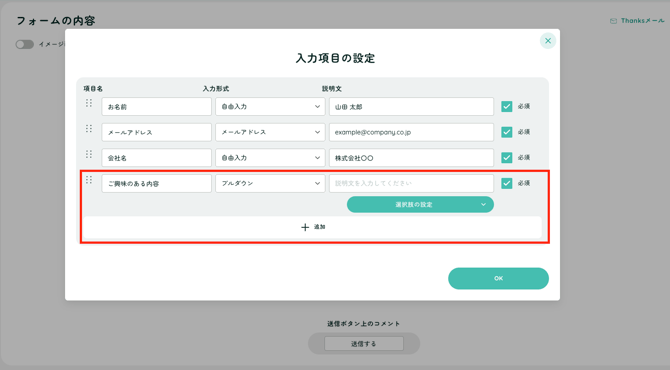670x370 pixels.
Task: Click the 入力項目の設定 dialog title
Action: pos(335,58)
